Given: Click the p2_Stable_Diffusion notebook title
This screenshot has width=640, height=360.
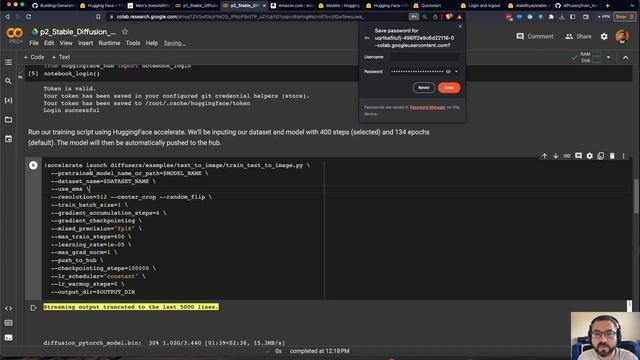Looking at the screenshot, I should tap(78, 32).
